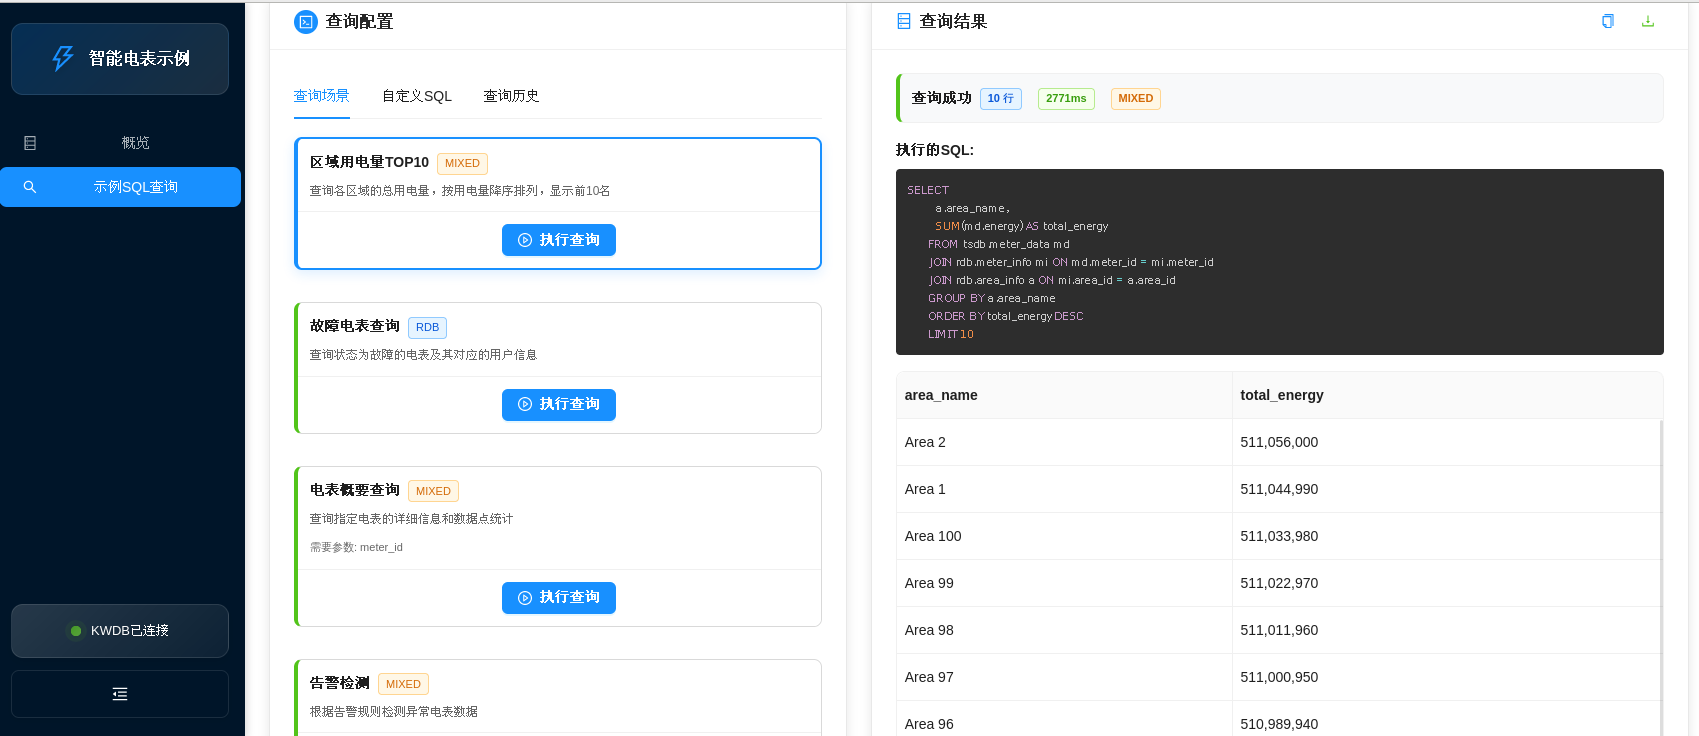Click the 511,022,970 value cell
The height and width of the screenshot is (736, 1699).
(x=1448, y=583)
